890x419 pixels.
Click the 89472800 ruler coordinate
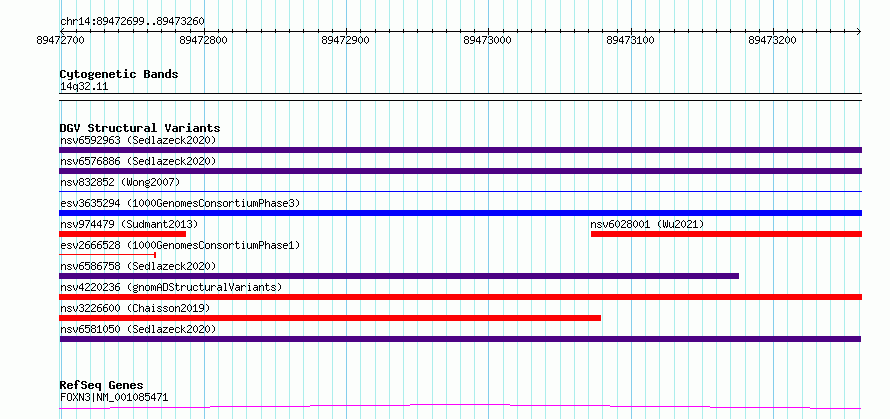coord(203,40)
